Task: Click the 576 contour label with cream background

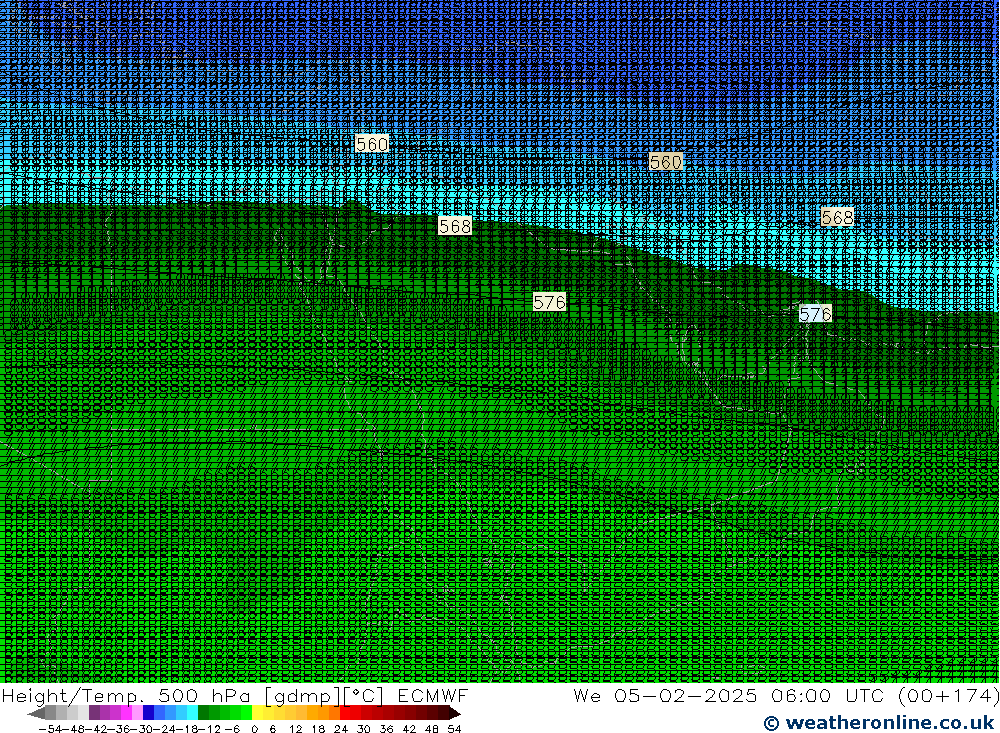Action: click(x=549, y=302)
